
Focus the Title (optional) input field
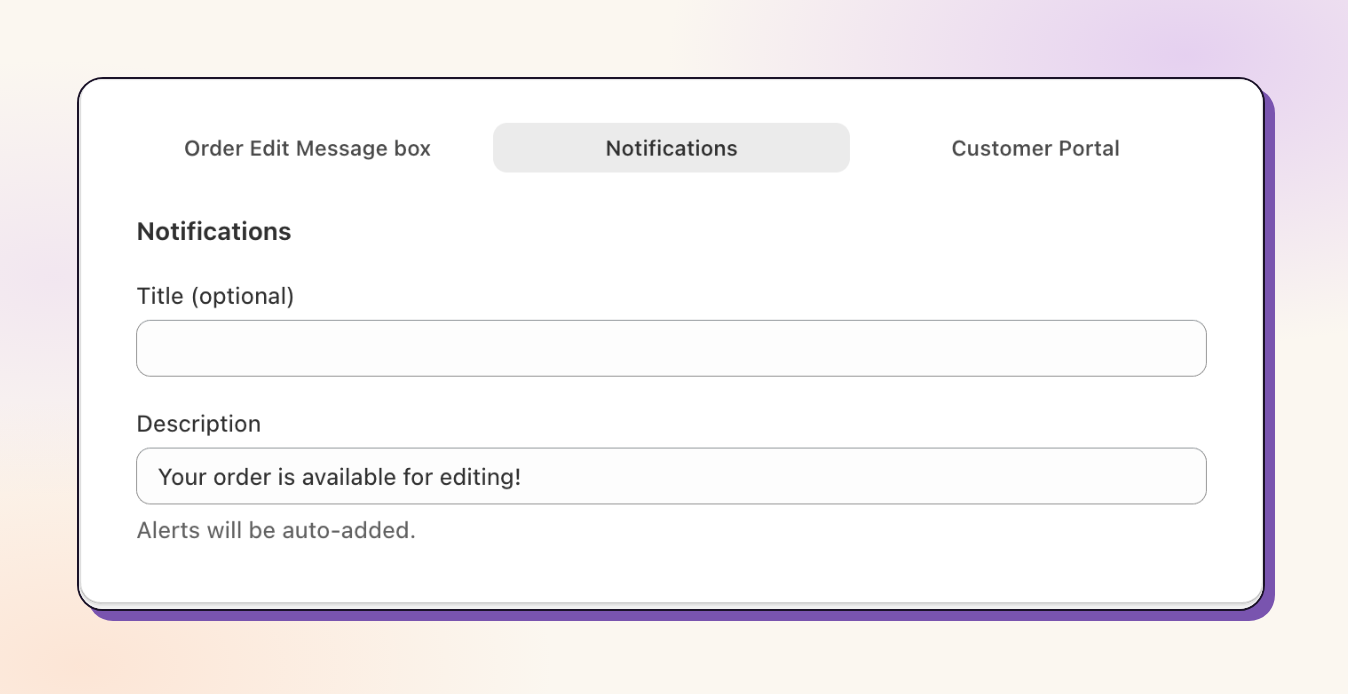click(x=671, y=348)
